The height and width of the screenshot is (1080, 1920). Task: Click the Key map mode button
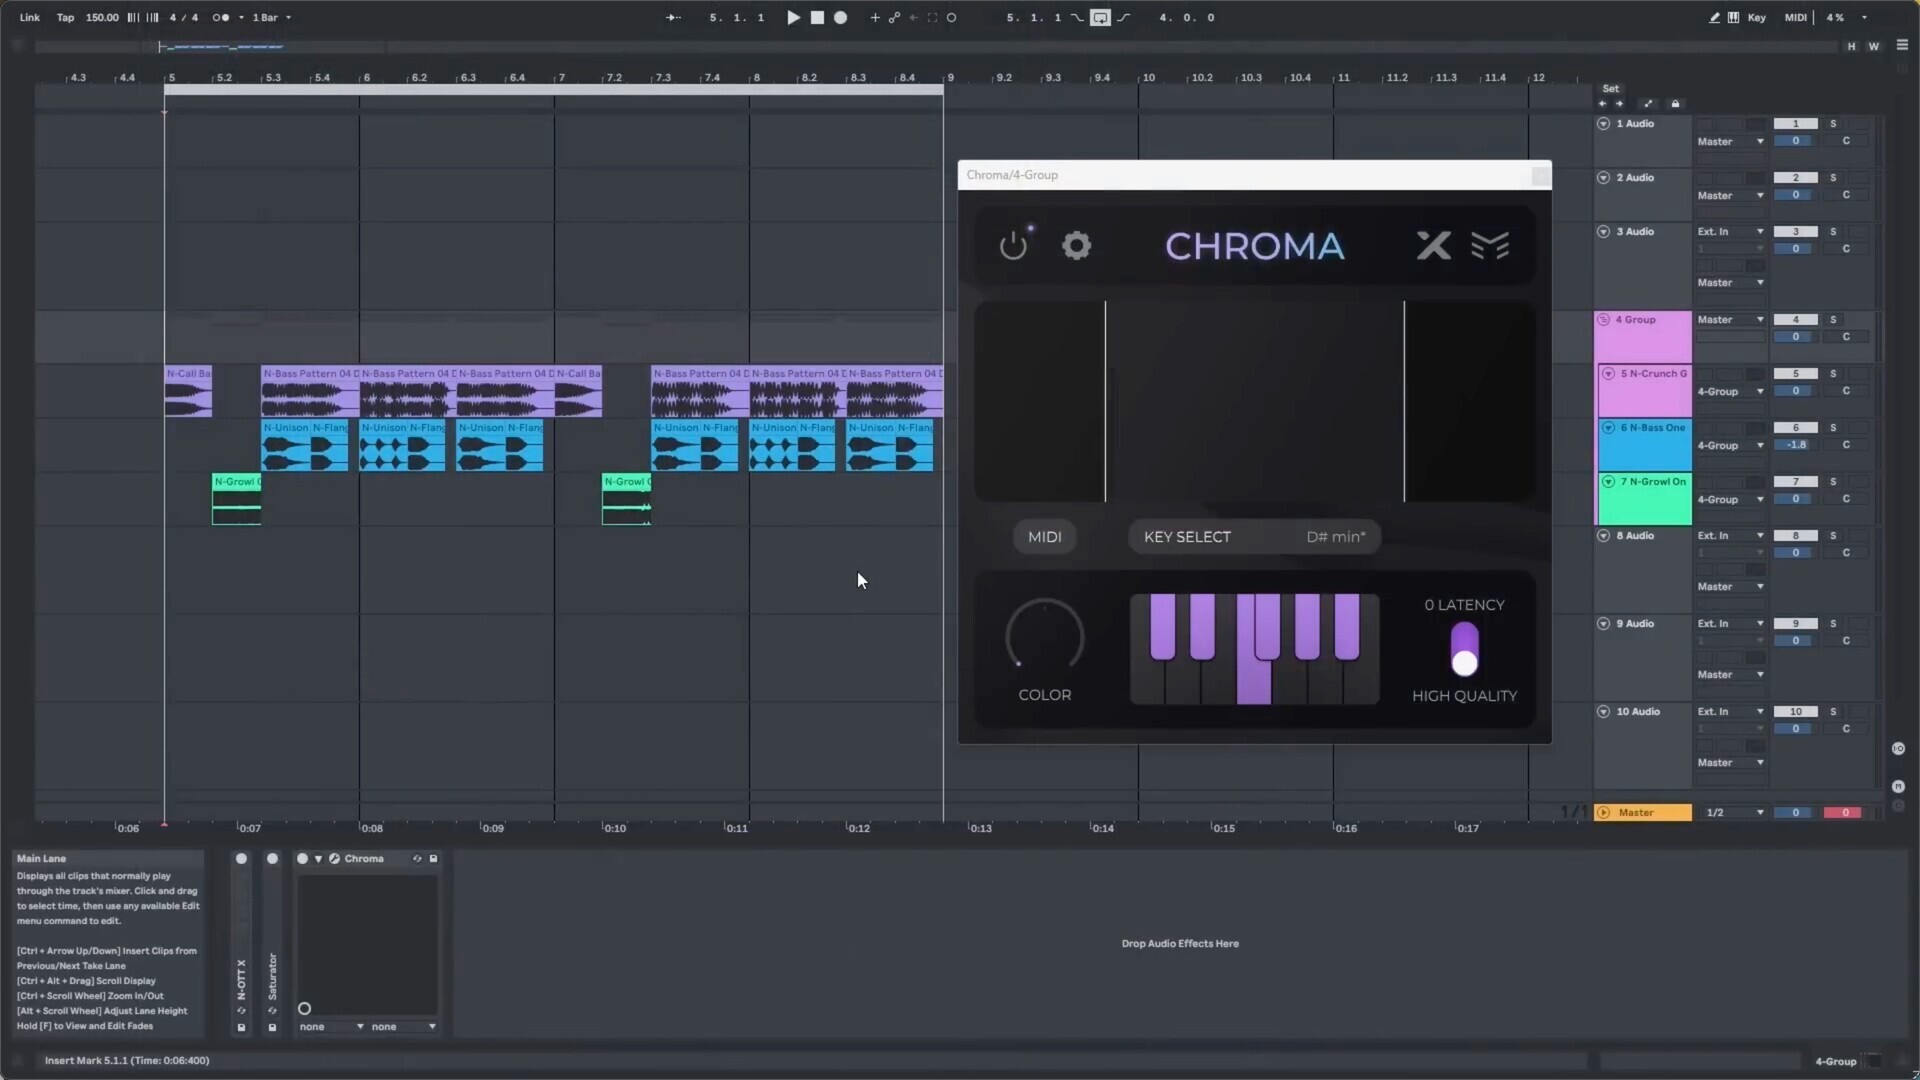tap(1757, 17)
